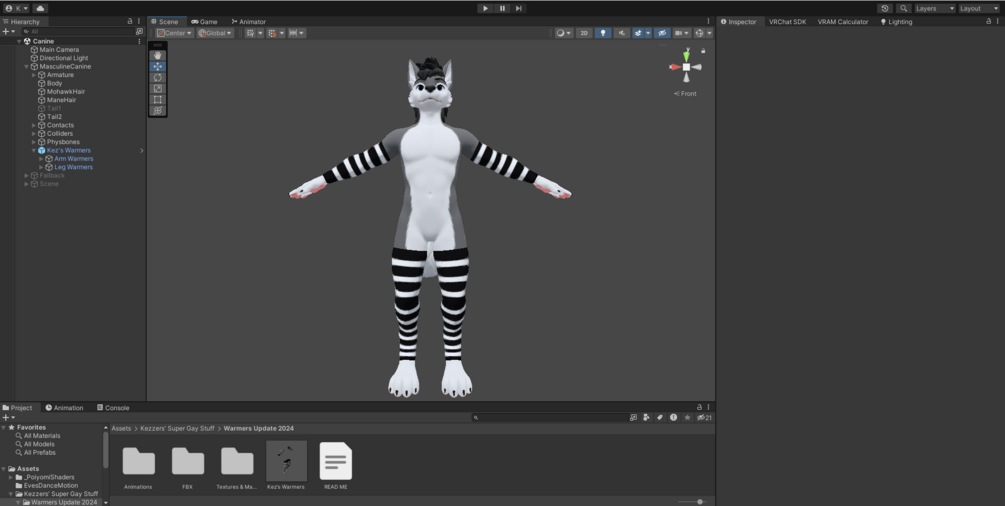Toggle 2D view mode
Image resolution: width=1005 pixels, height=506 pixels.
click(x=584, y=33)
